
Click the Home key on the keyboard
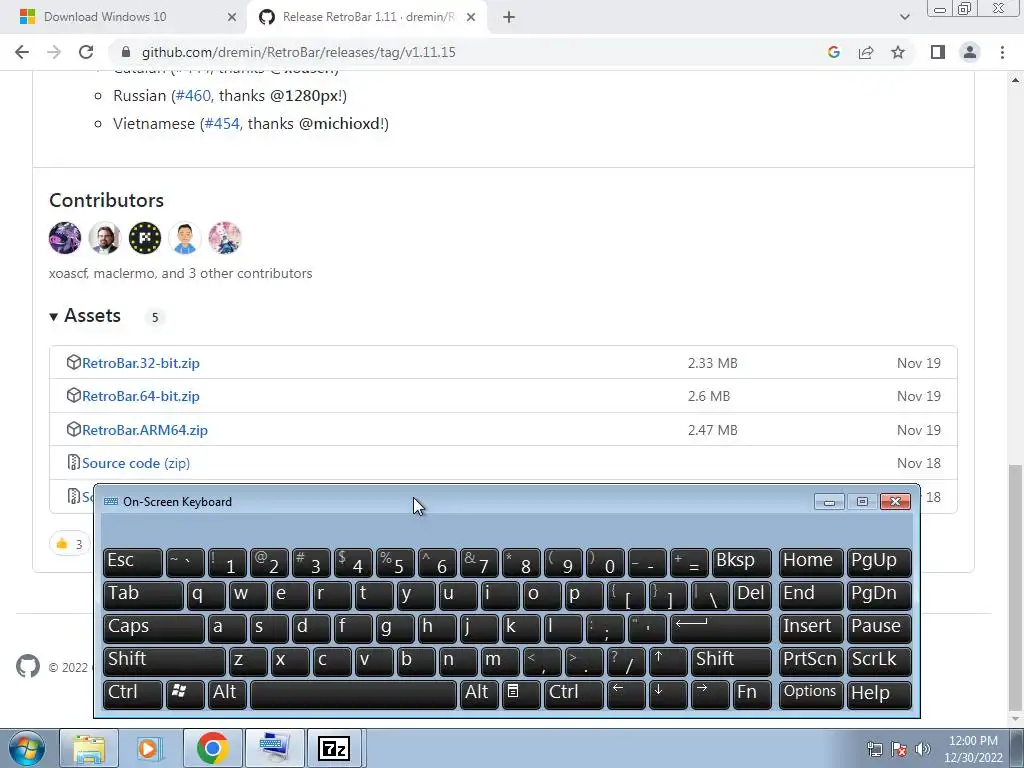810,562
